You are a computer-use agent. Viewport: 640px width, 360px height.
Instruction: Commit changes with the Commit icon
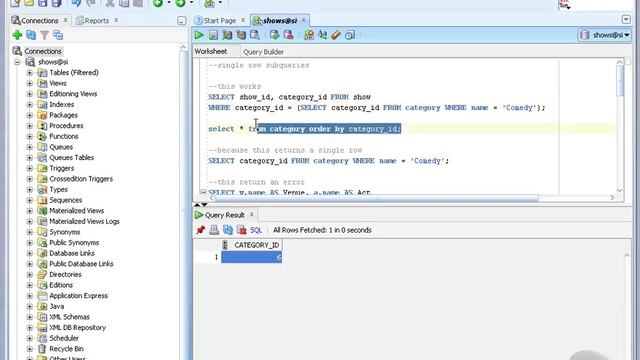pos(274,35)
